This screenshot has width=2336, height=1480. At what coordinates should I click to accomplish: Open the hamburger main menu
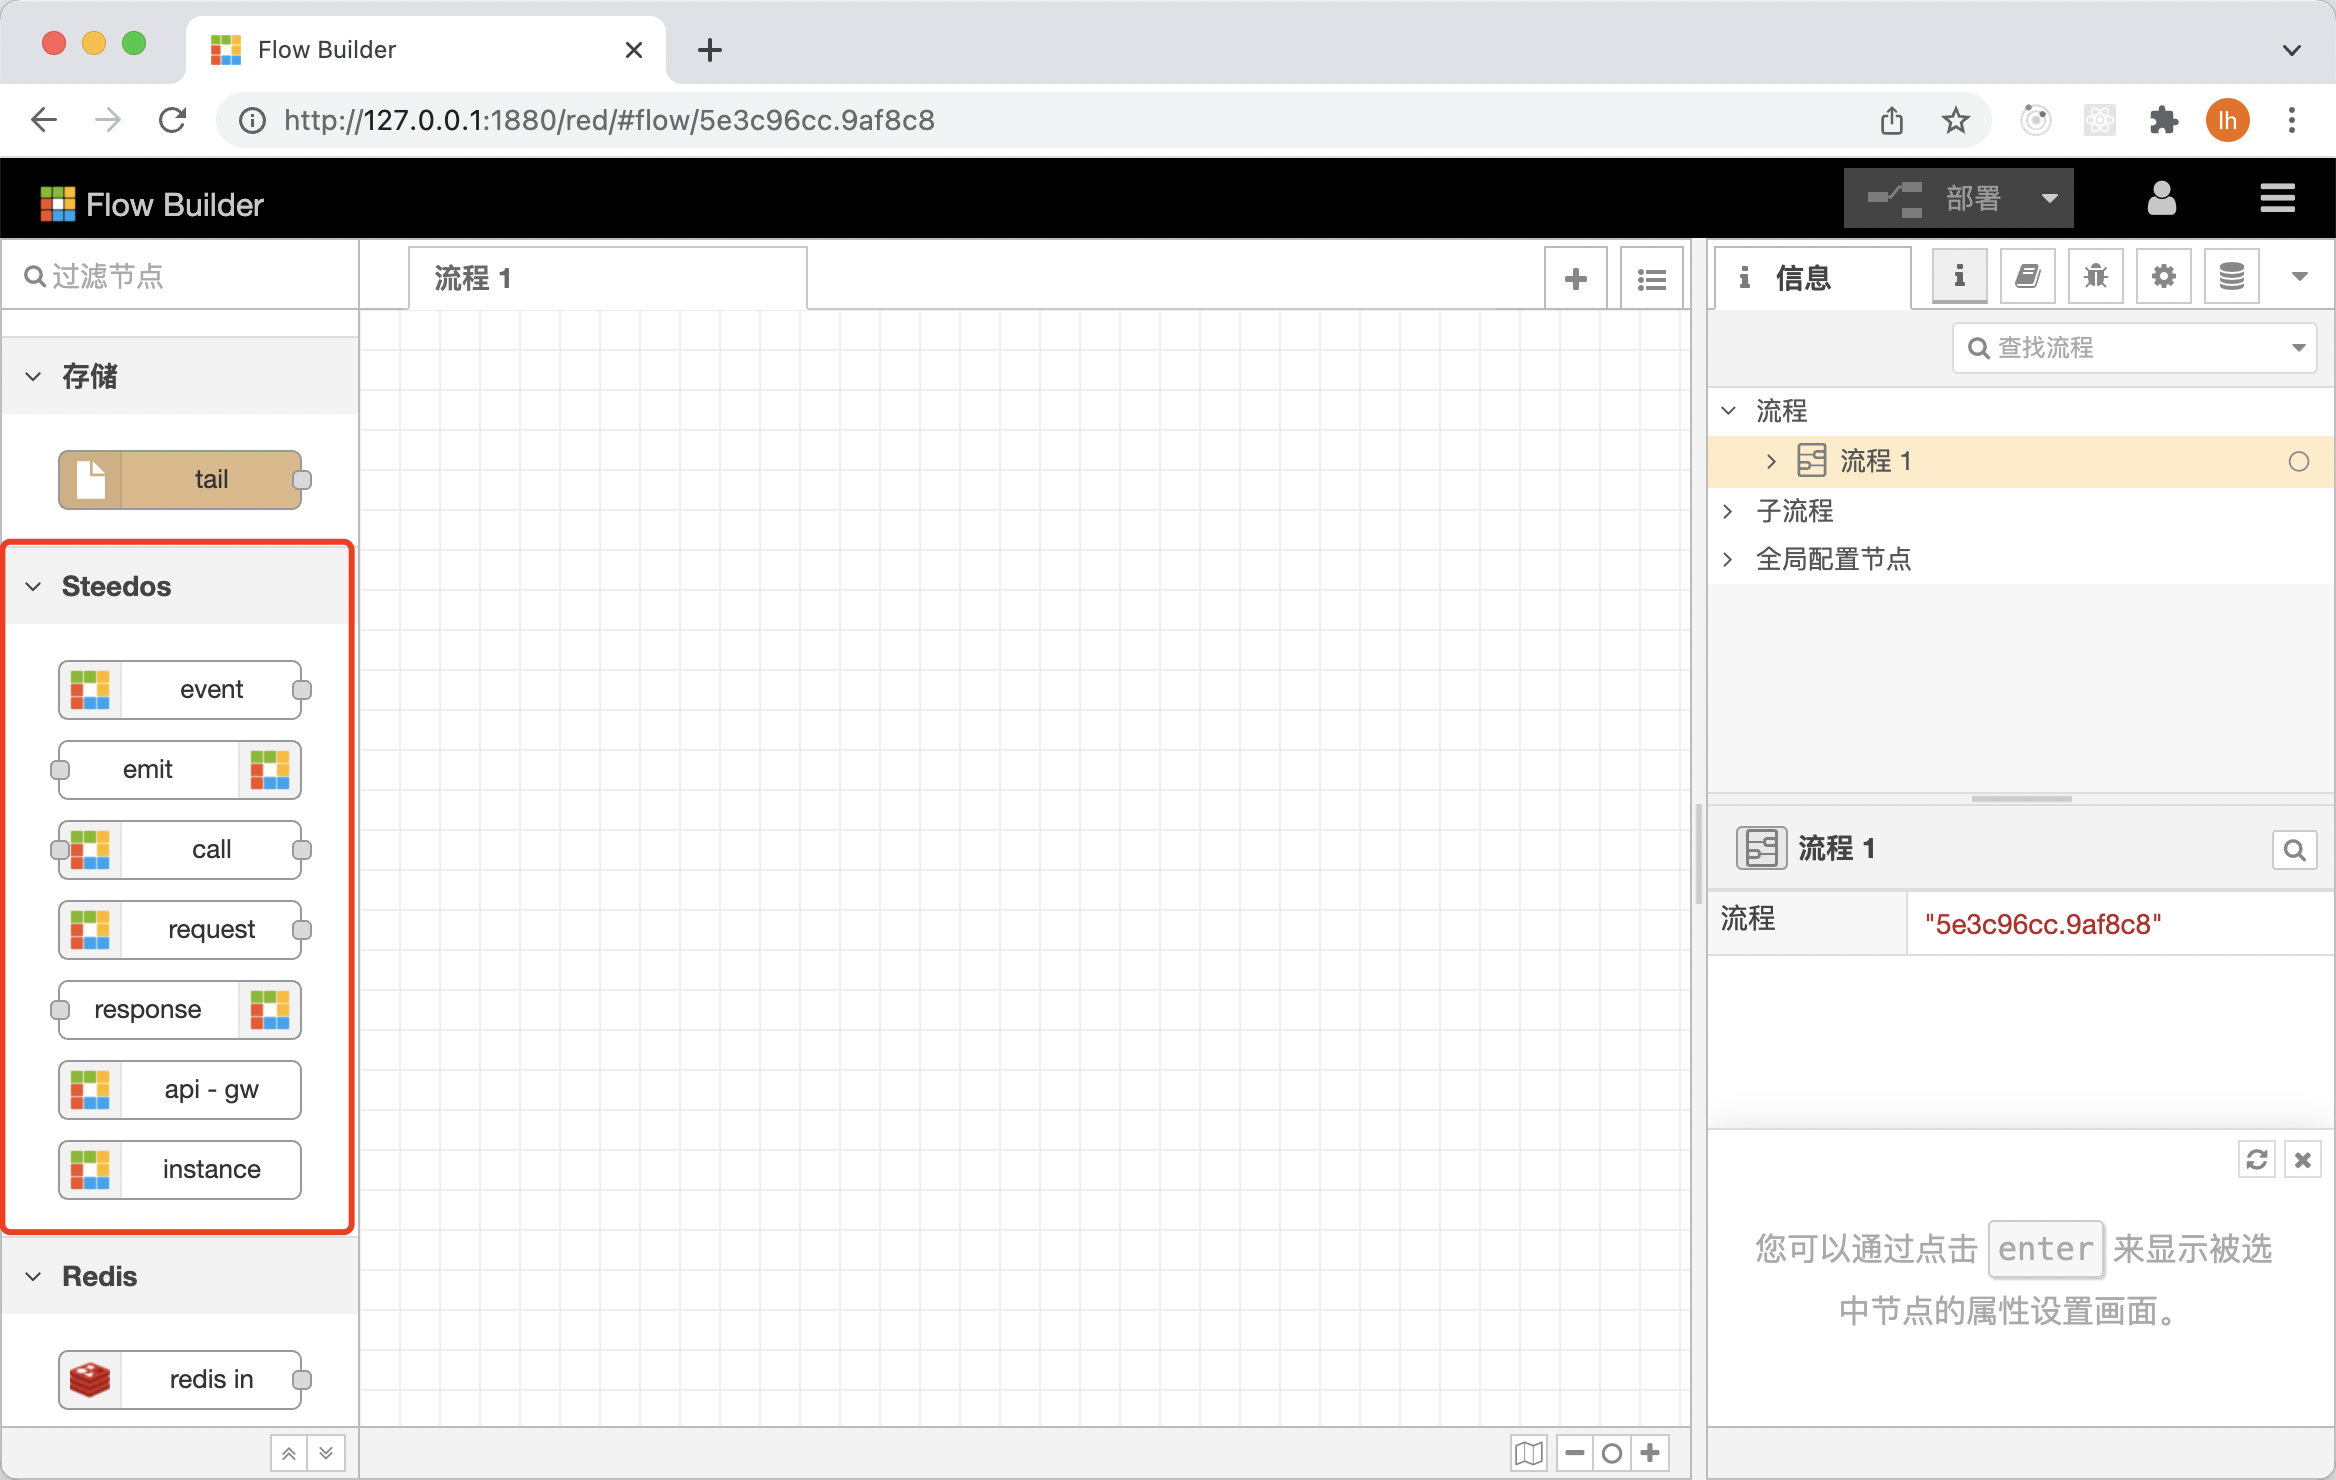pyautogui.click(x=2277, y=198)
